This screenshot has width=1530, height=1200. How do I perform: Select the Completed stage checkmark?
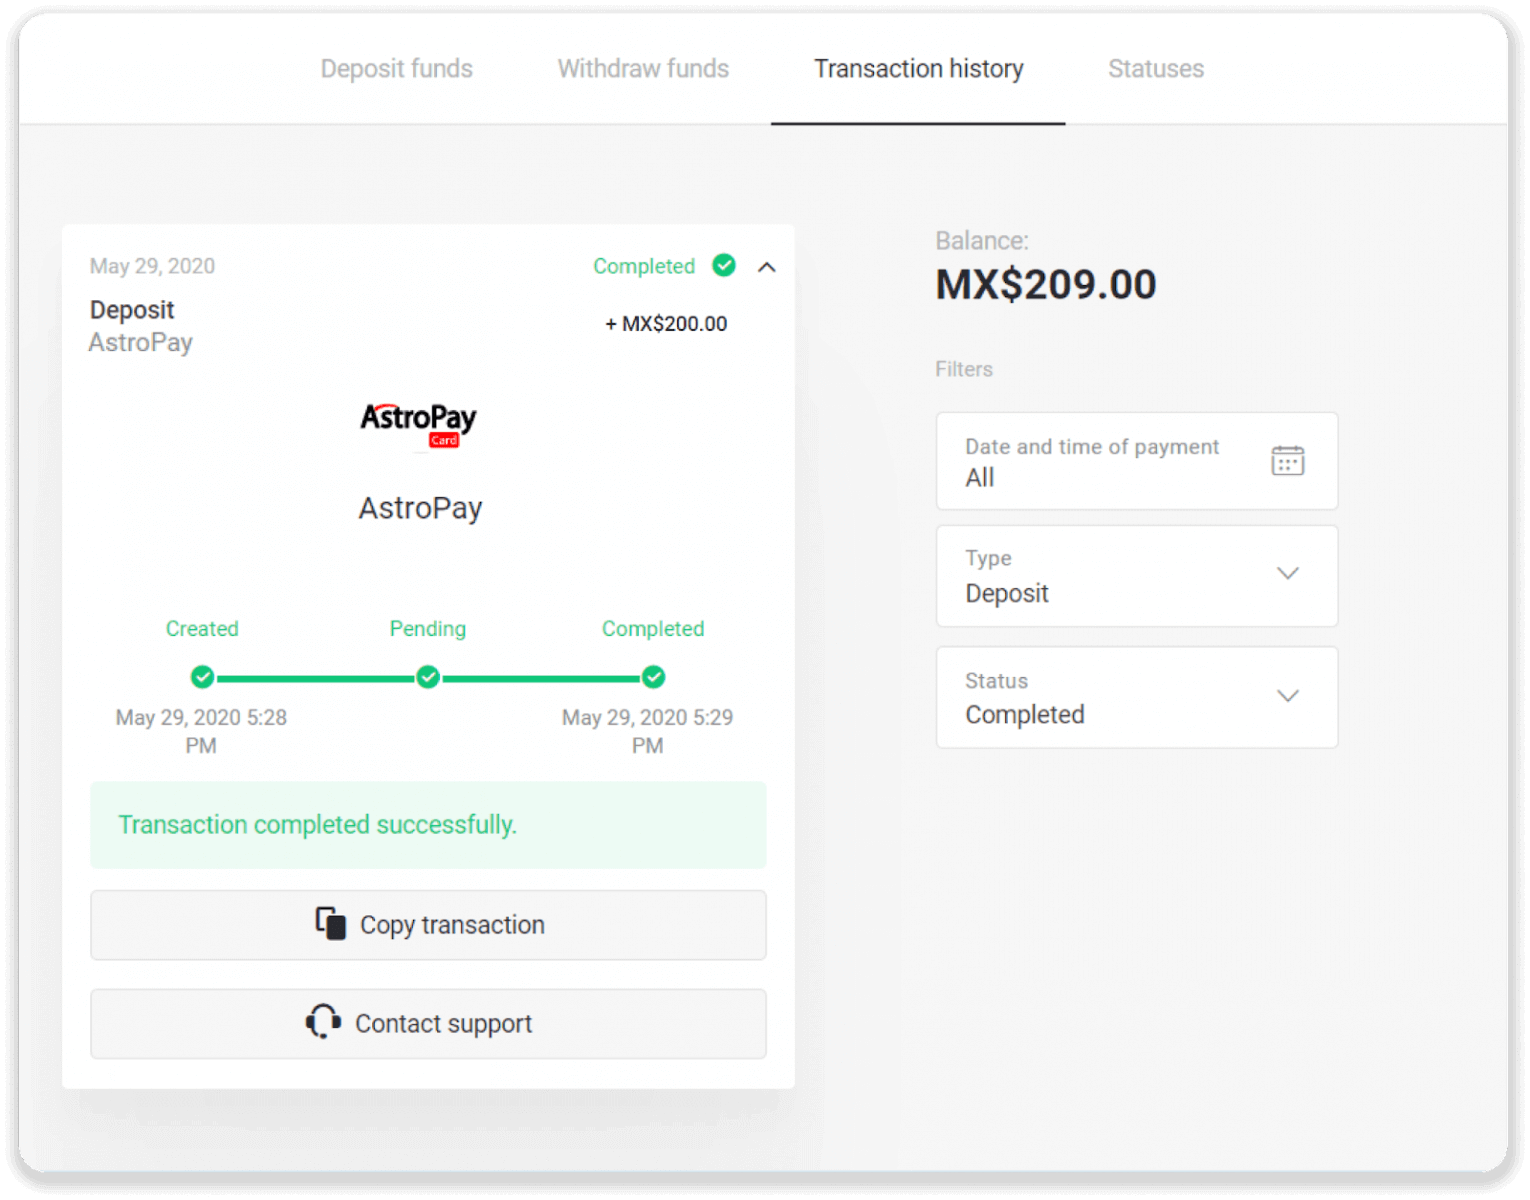click(653, 677)
